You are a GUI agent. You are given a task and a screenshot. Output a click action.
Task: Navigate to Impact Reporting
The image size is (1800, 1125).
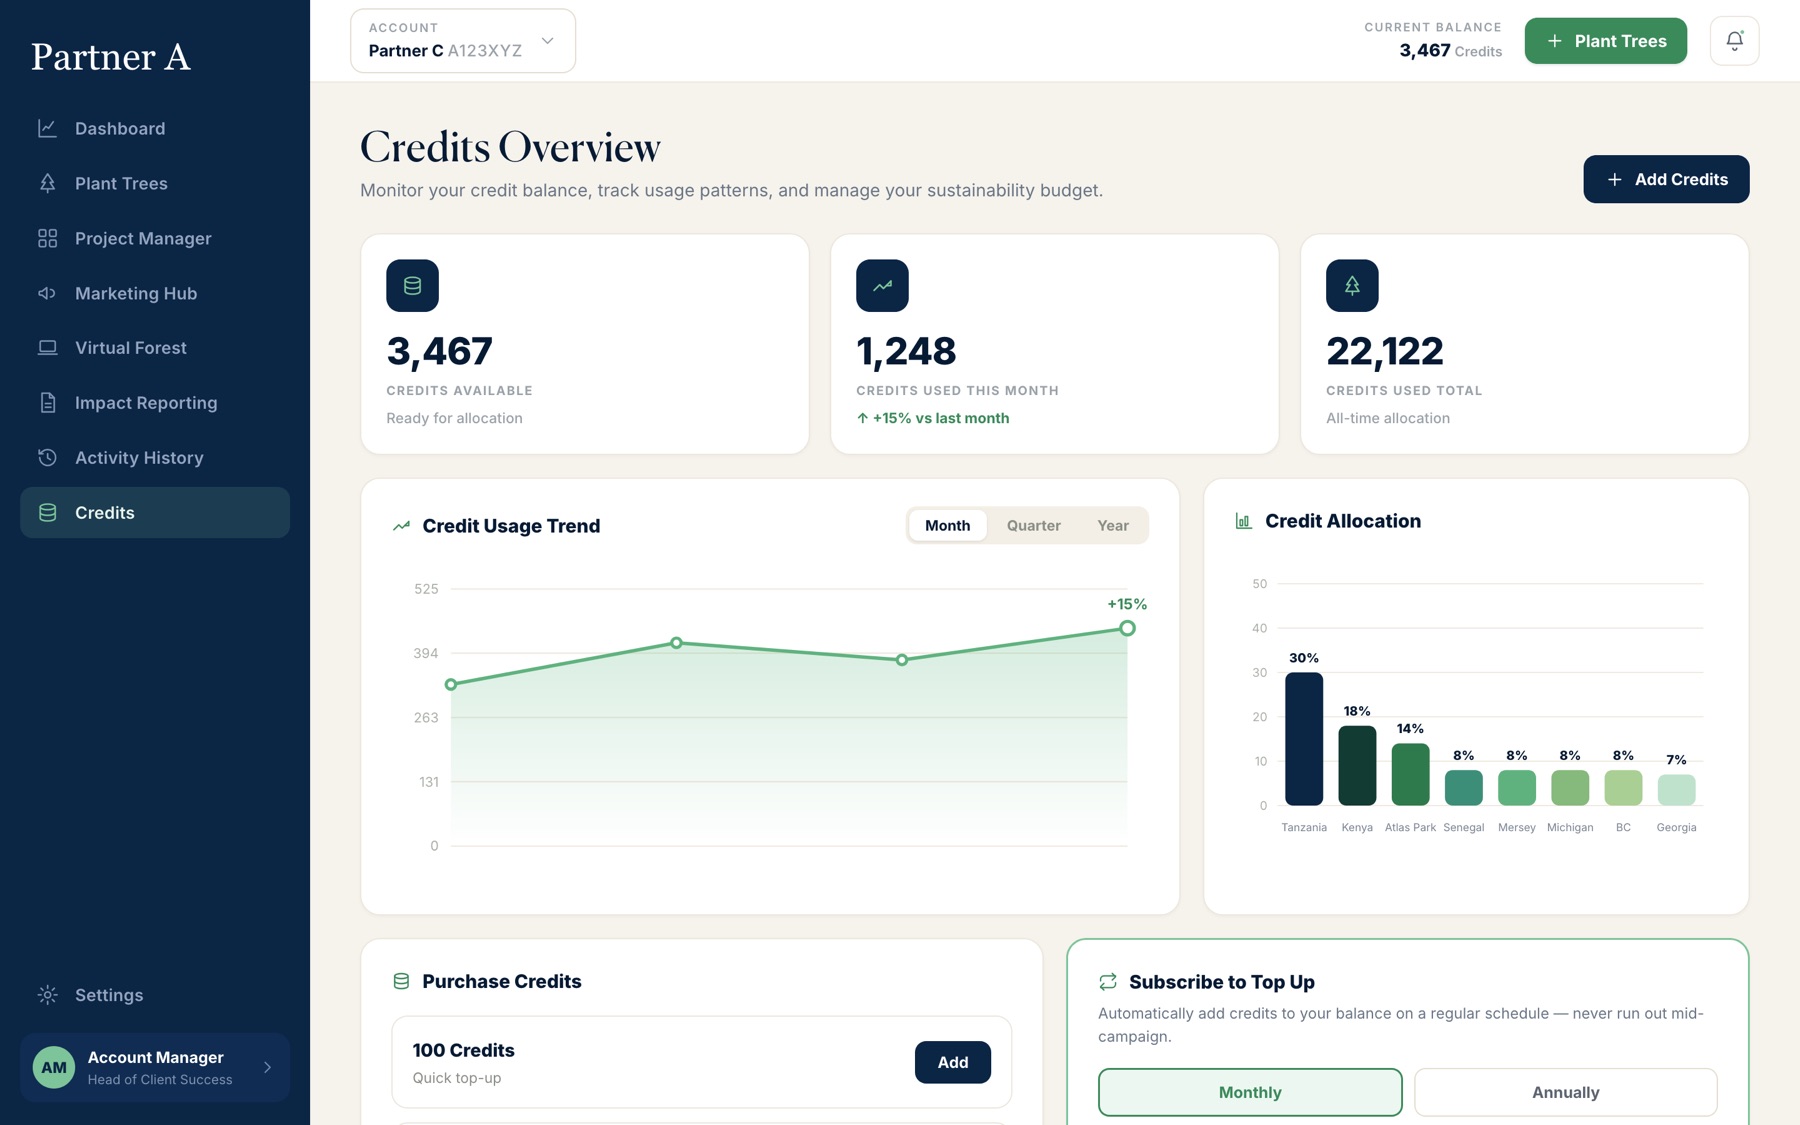(x=155, y=403)
